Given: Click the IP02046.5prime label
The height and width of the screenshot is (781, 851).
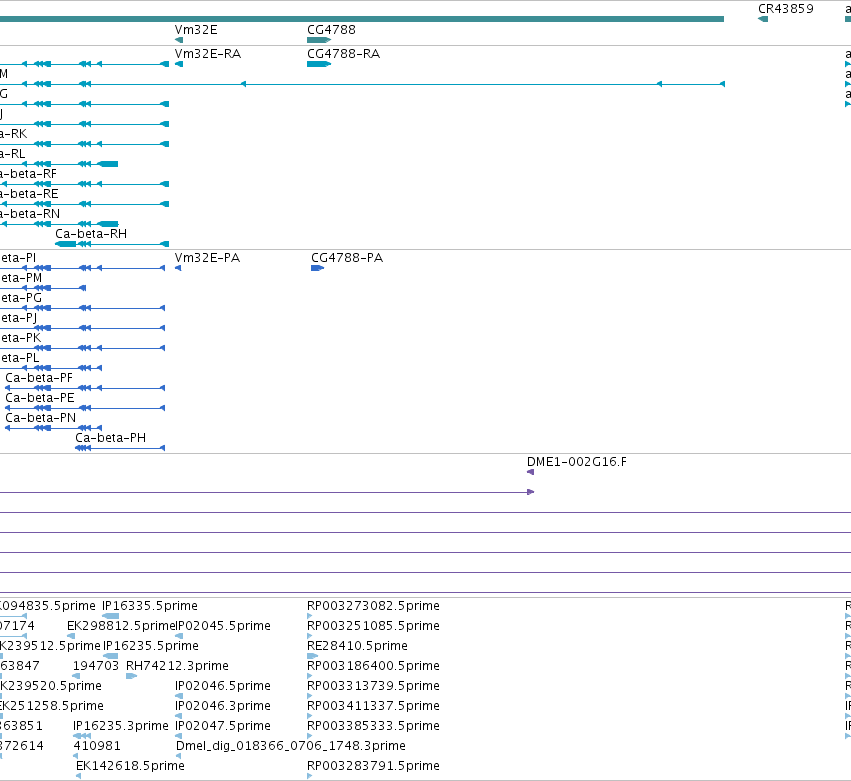Looking at the screenshot, I should pyautogui.click(x=223, y=686).
